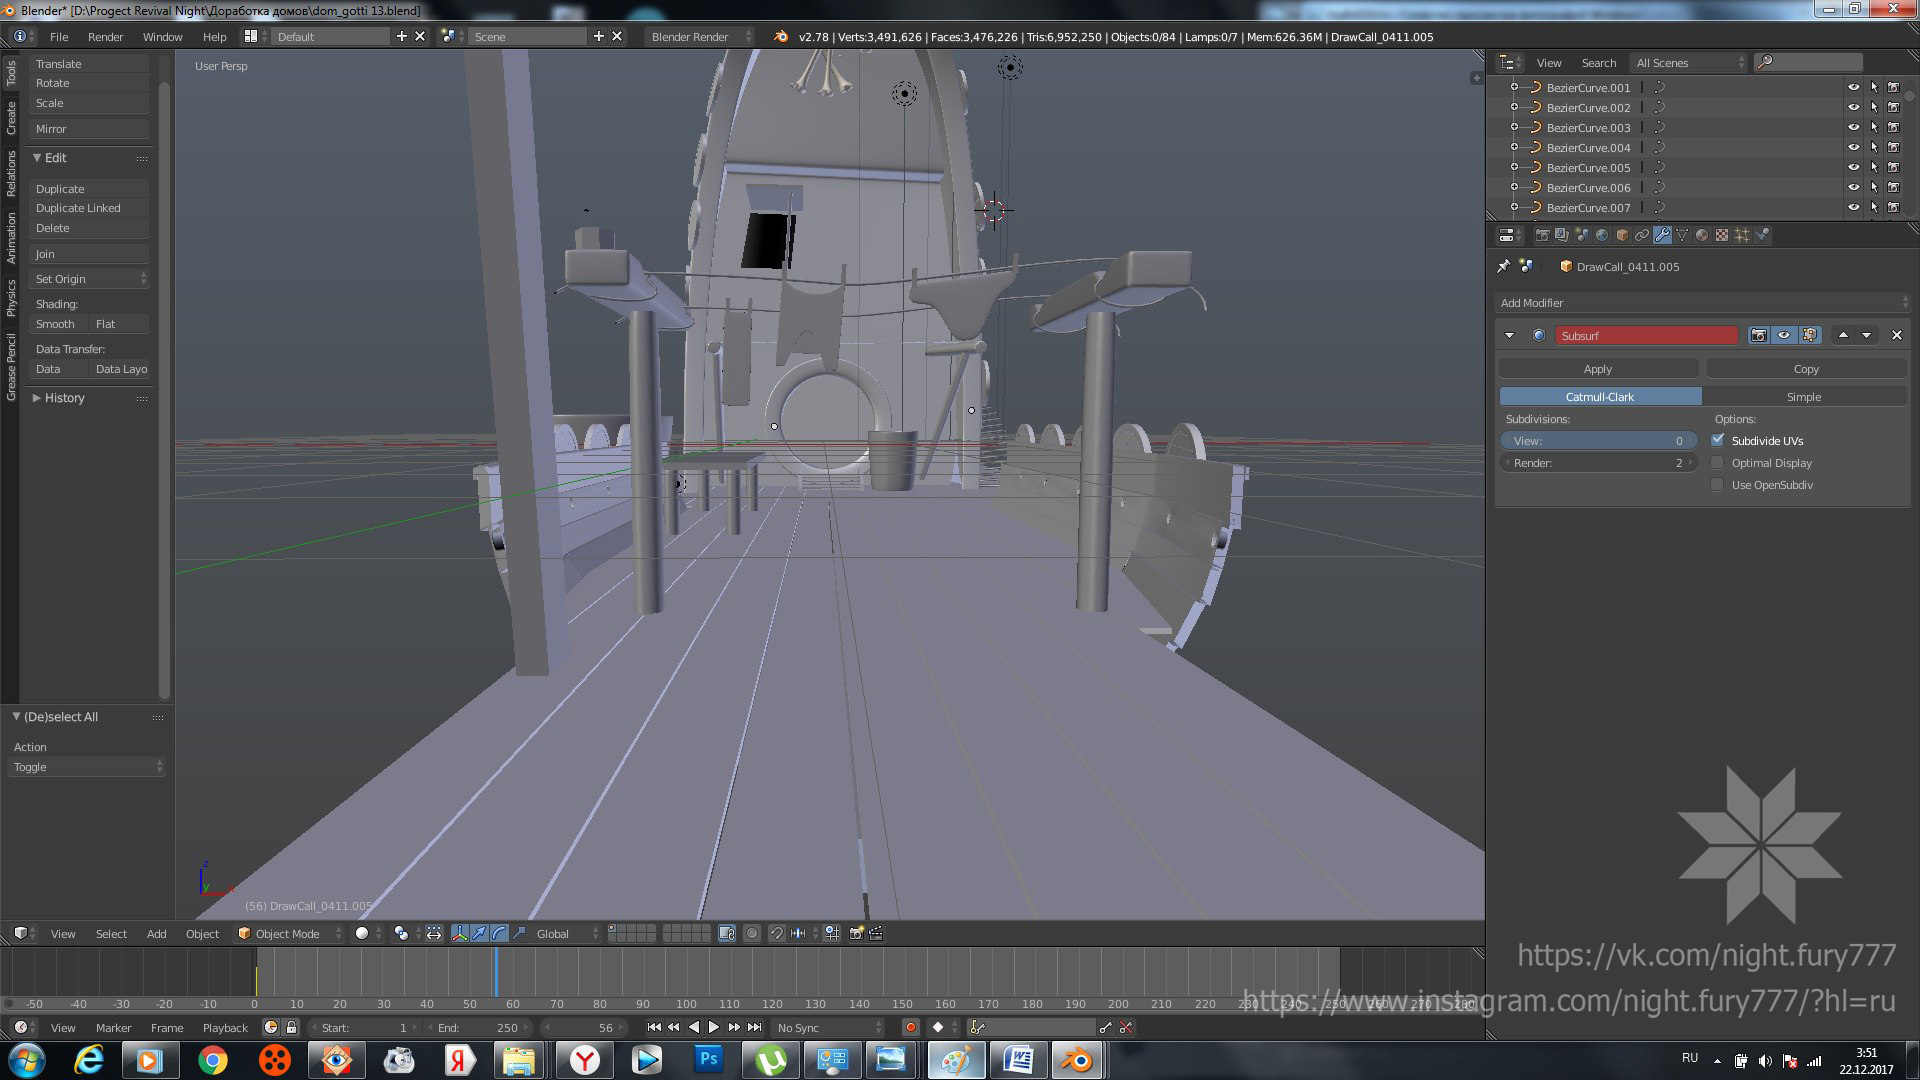Expand the History panel
Viewport: 1920px width, 1080px height.
(x=64, y=398)
